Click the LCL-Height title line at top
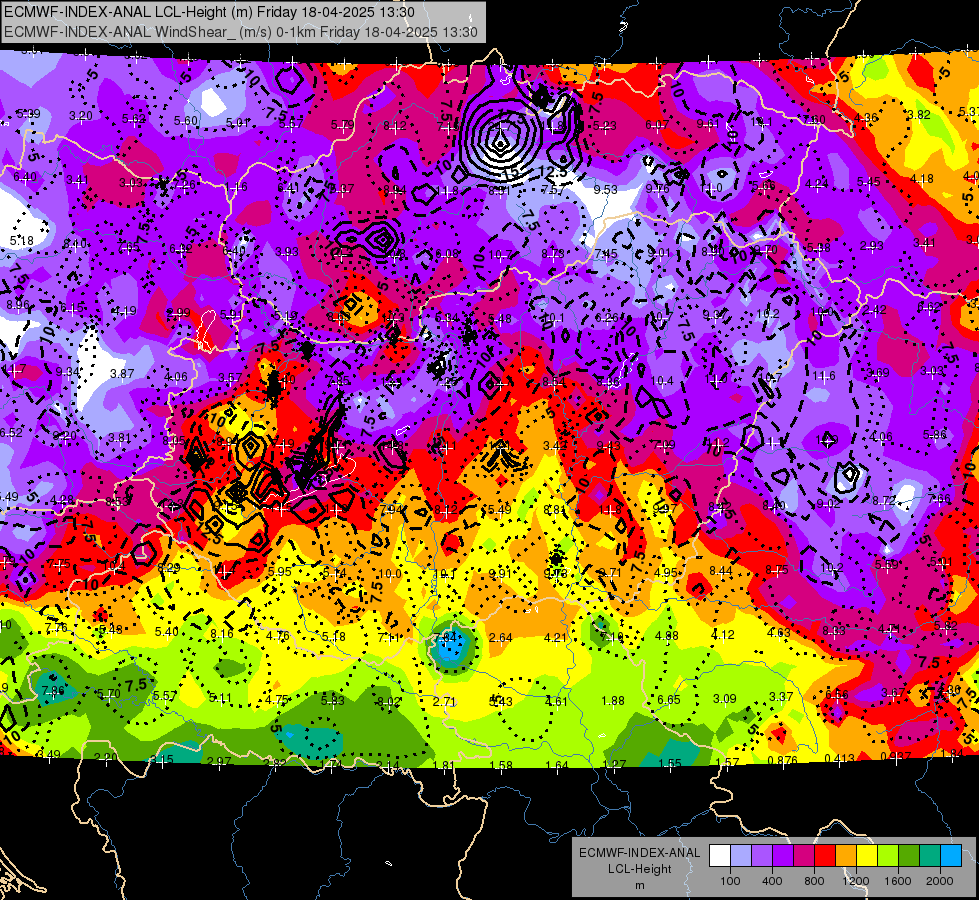Screen dimensions: 979x900 (209, 12)
